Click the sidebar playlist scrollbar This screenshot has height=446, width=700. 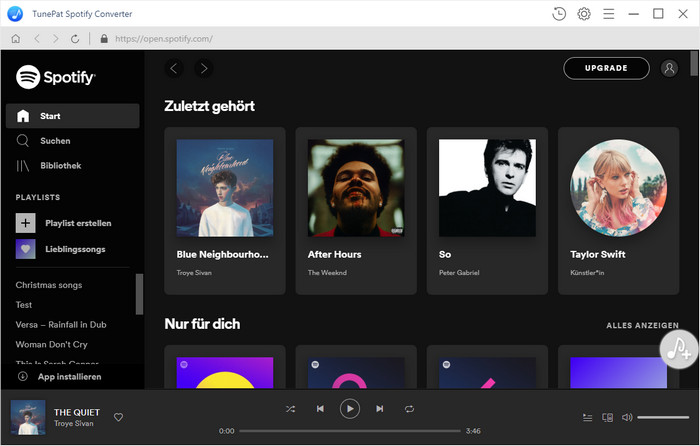point(139,294)
